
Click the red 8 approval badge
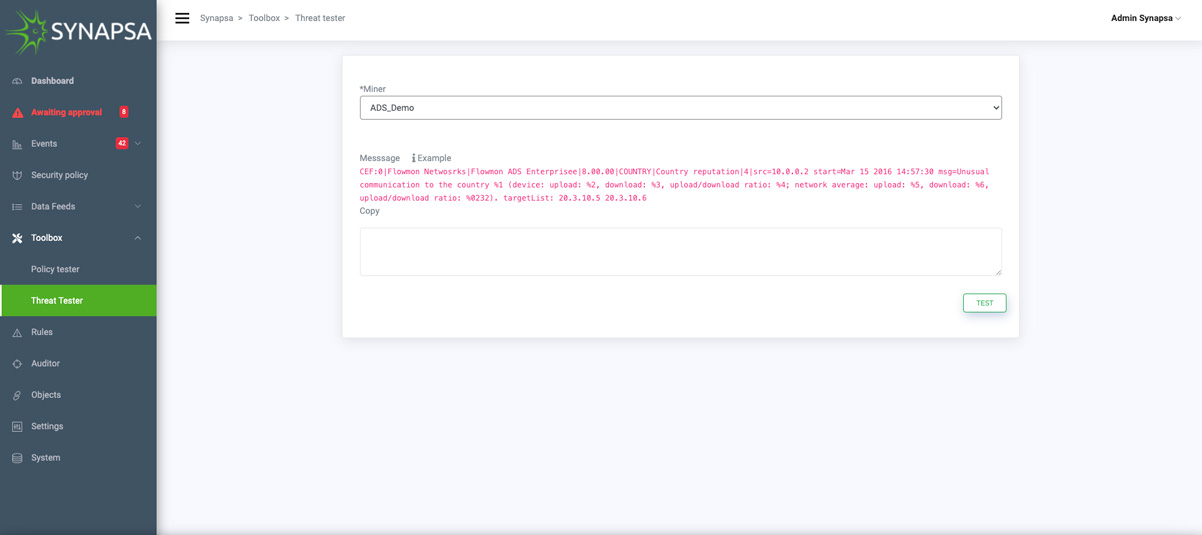pyautogui.click(x=124, y=112)
